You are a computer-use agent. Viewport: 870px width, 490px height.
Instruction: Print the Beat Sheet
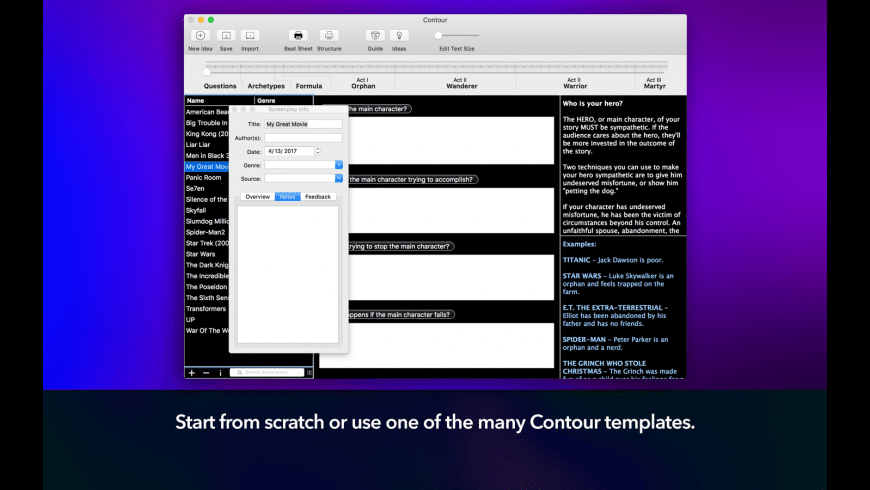[298, 36]
